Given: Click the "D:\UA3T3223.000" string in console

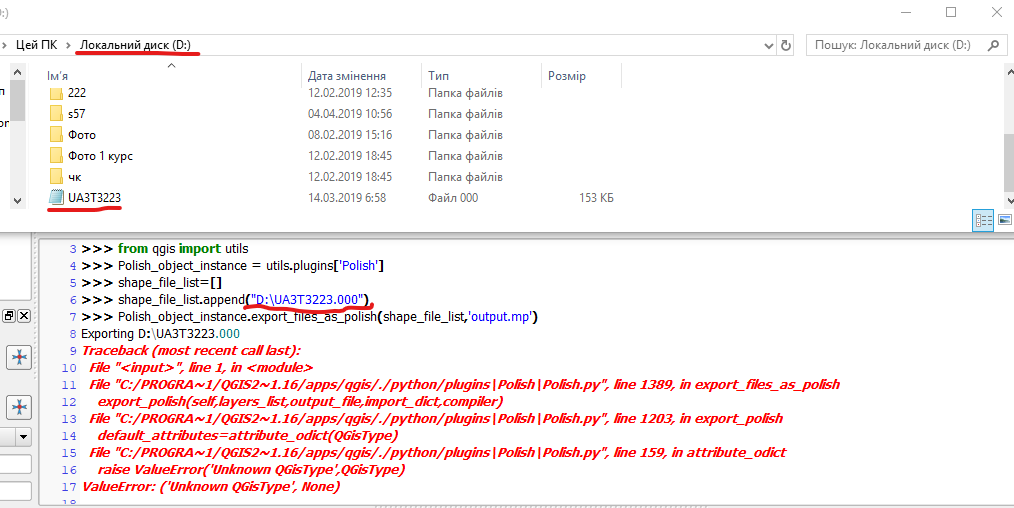Looking at the screenshot, I should pos(307,300).
